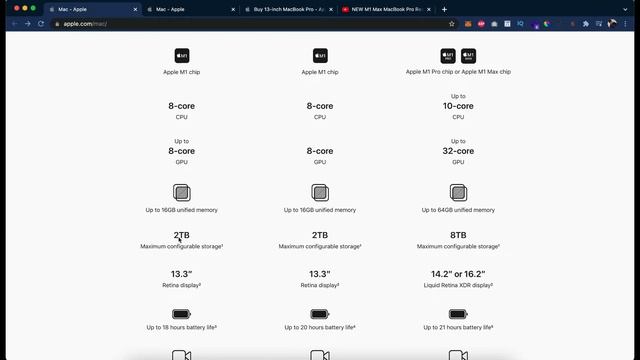The width and height of the screenshot is (640, 360).
Task: Click the '2TB' value in middle column
Action: click(320, 235)
